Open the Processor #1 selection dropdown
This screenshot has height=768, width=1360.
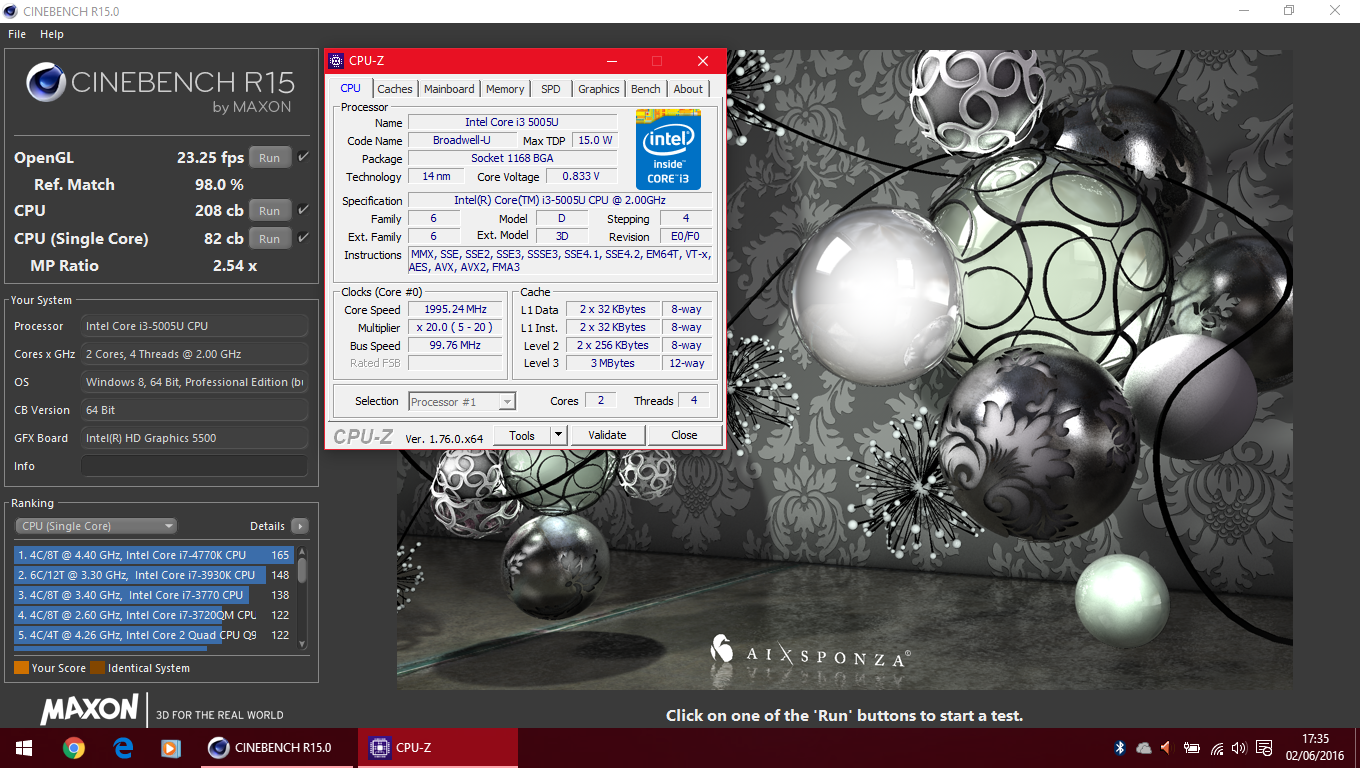[462, 402]
